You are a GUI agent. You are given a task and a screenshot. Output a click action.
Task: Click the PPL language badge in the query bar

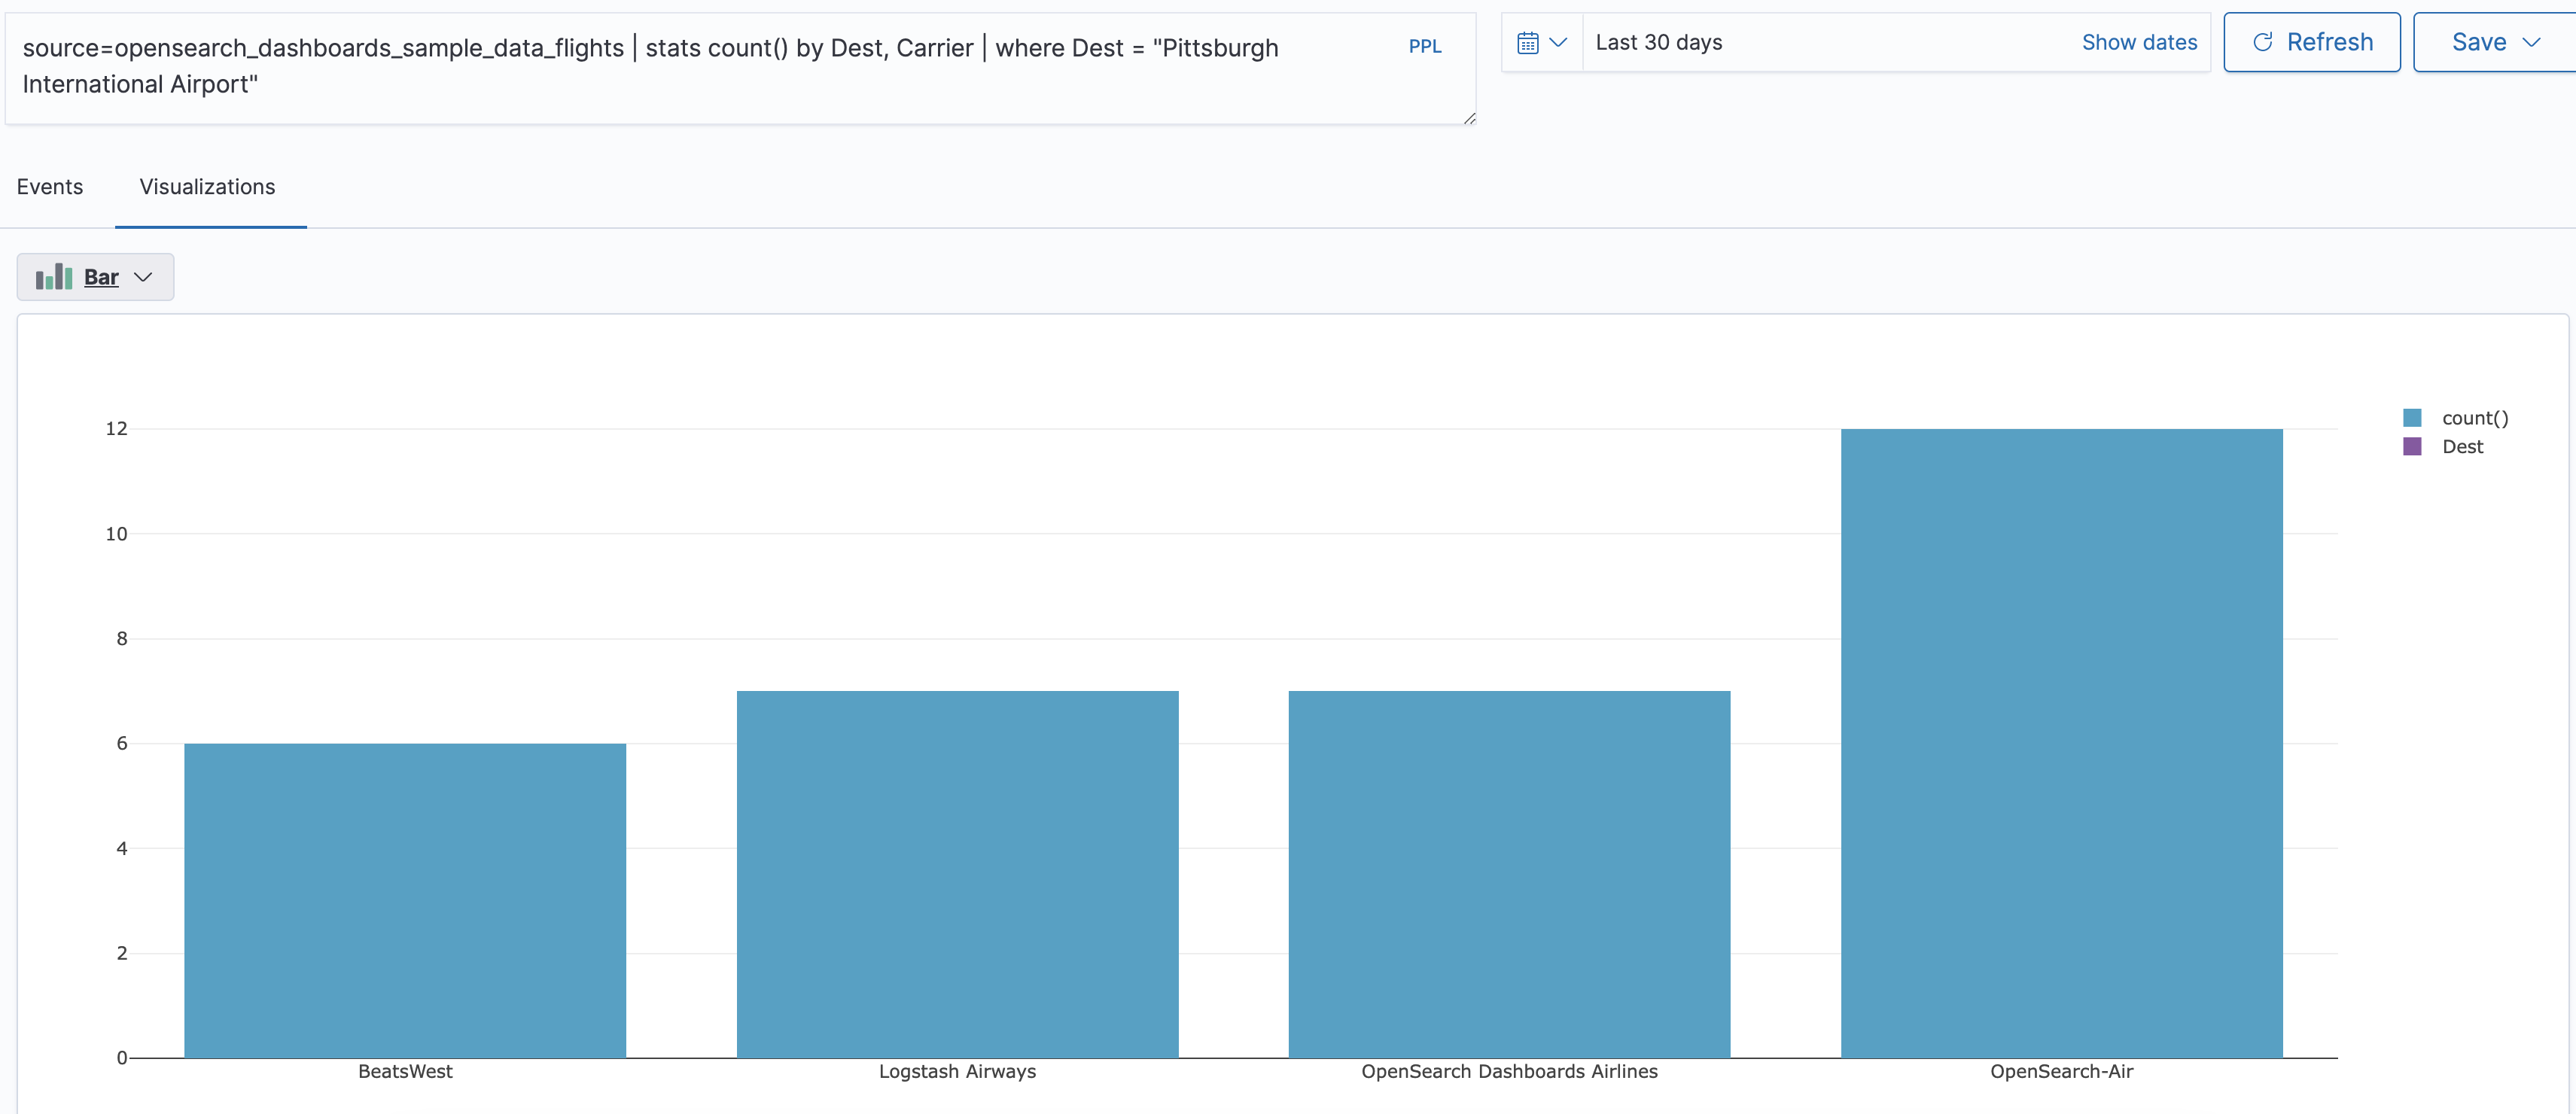(1424, 46)
